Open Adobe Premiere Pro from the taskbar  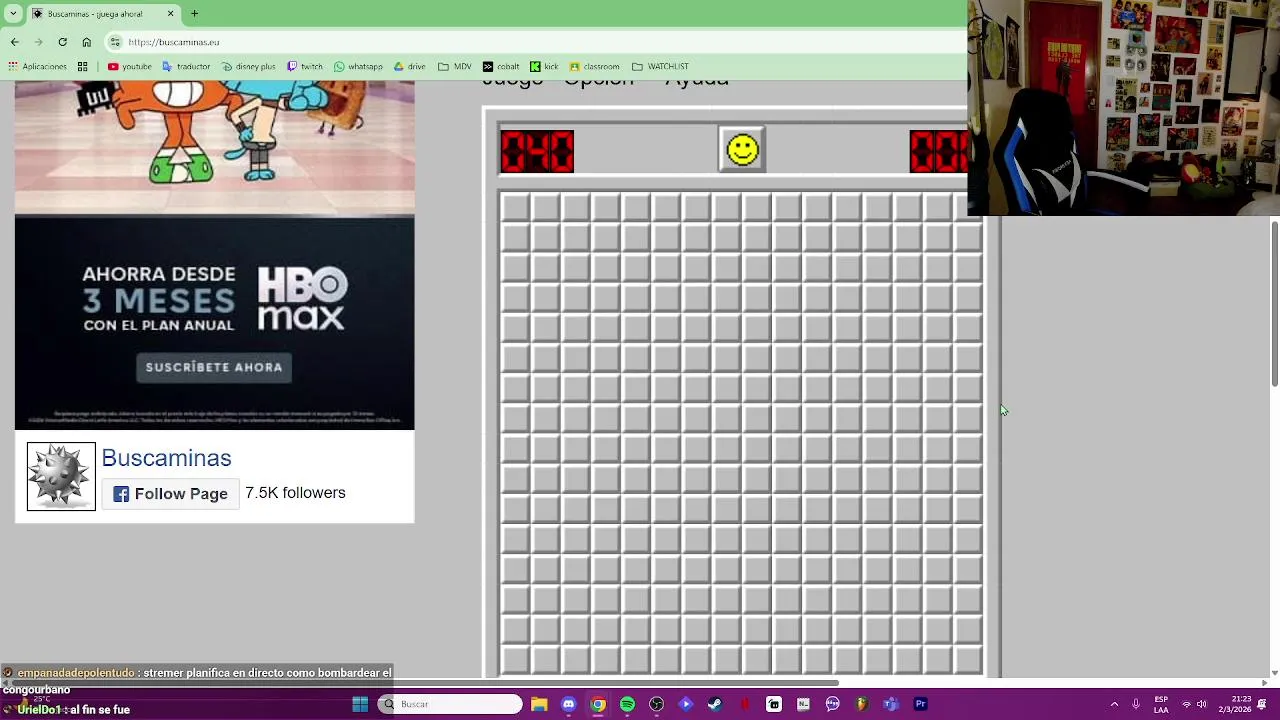[920, 704]
